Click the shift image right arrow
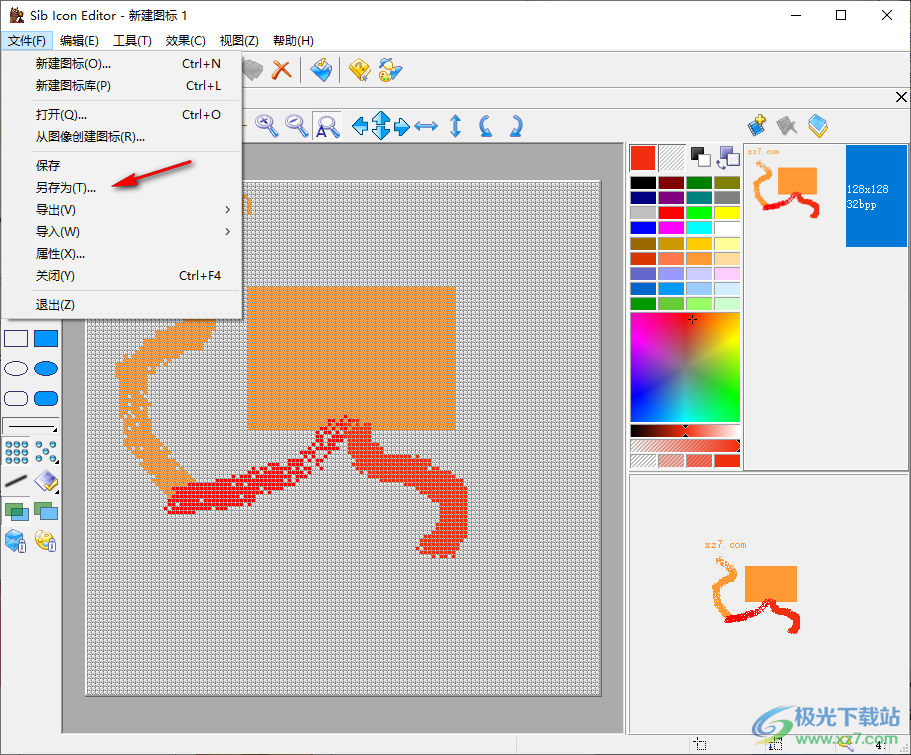This screenshot has width=911, height=755. (x=401, y=126)
